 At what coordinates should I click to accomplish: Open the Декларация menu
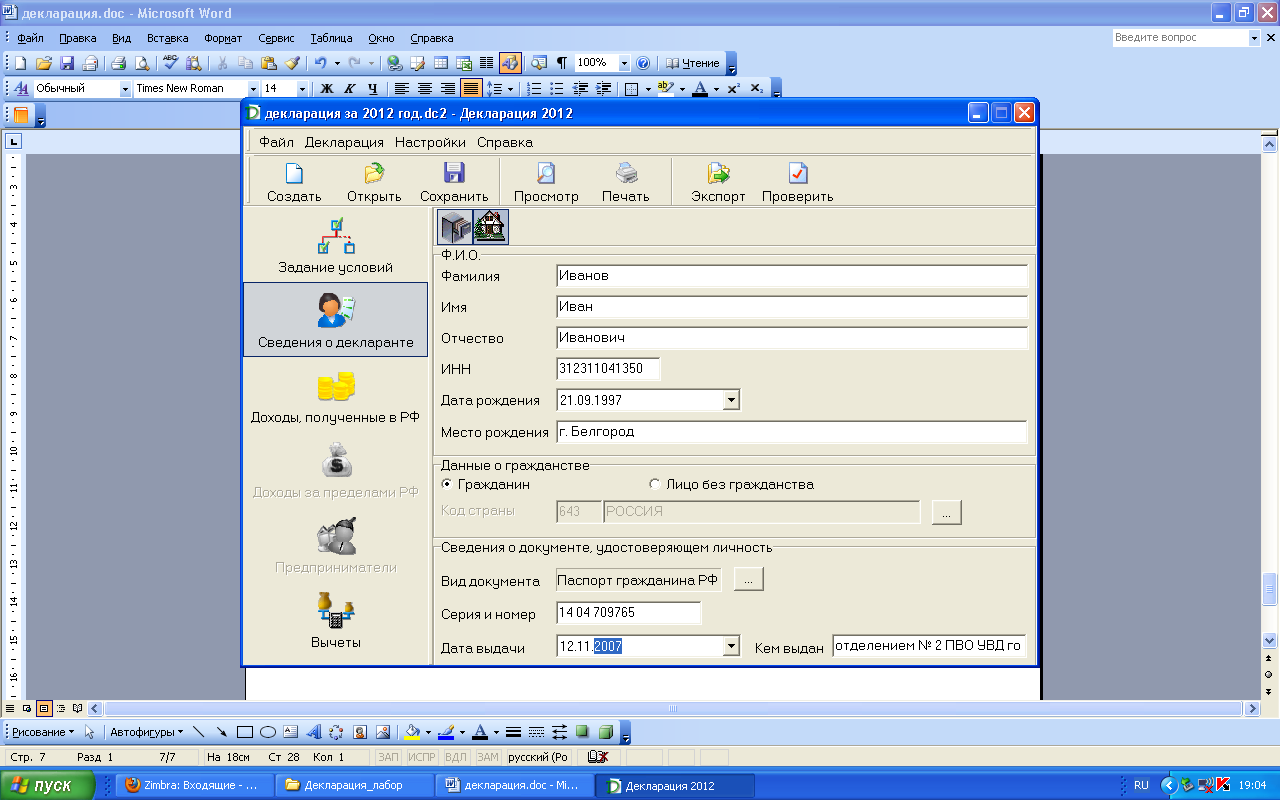344,142
